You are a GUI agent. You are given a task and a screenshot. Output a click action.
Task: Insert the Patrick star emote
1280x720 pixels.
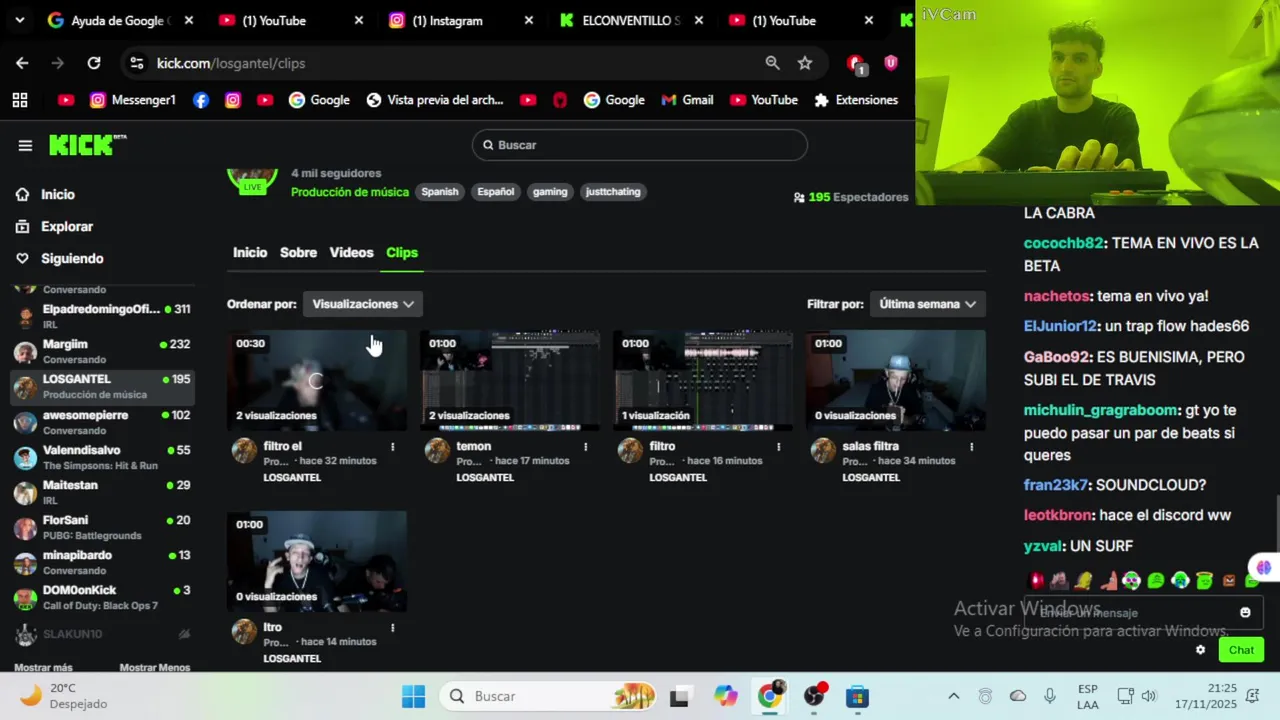pyautogui.click(x=1108, y=580)
